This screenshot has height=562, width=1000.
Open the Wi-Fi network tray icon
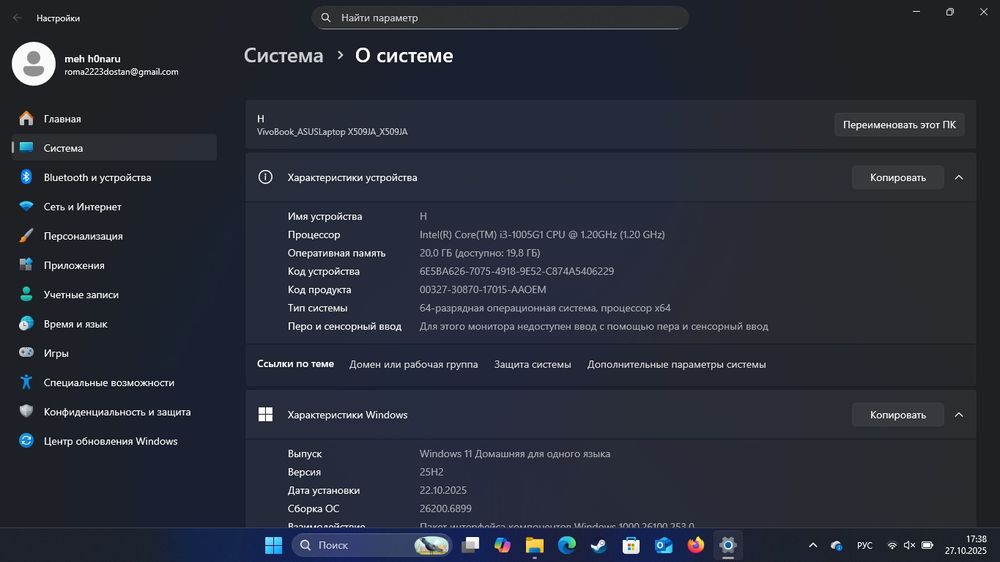892,545
